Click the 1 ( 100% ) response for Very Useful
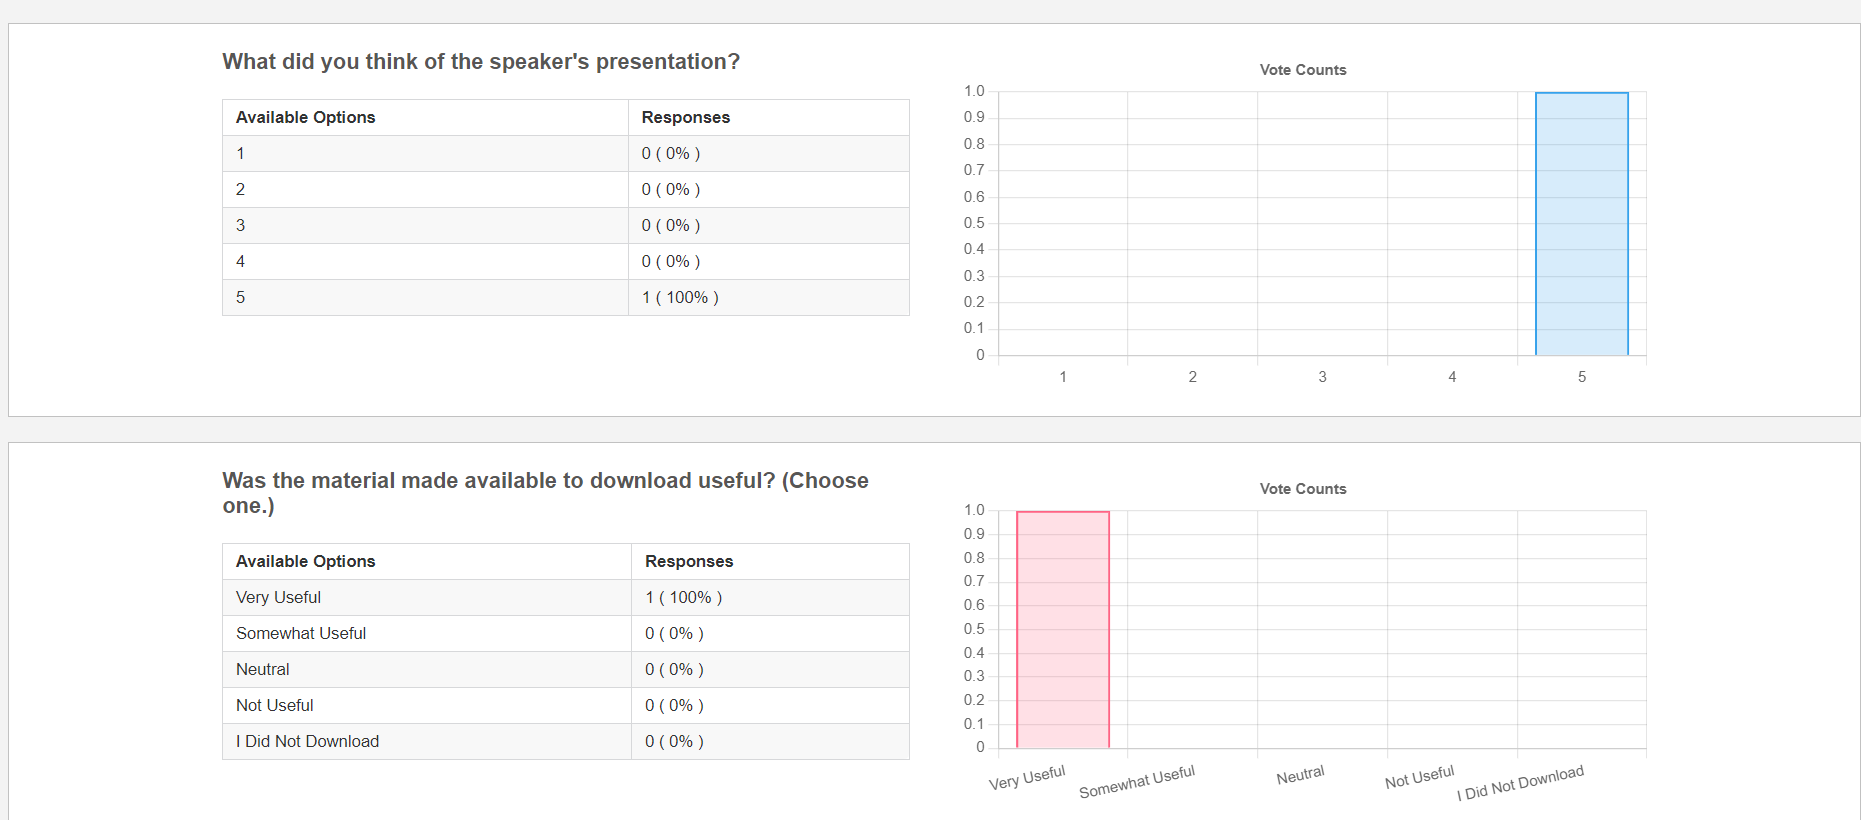 pyautogui.click(x=683, y=598)
